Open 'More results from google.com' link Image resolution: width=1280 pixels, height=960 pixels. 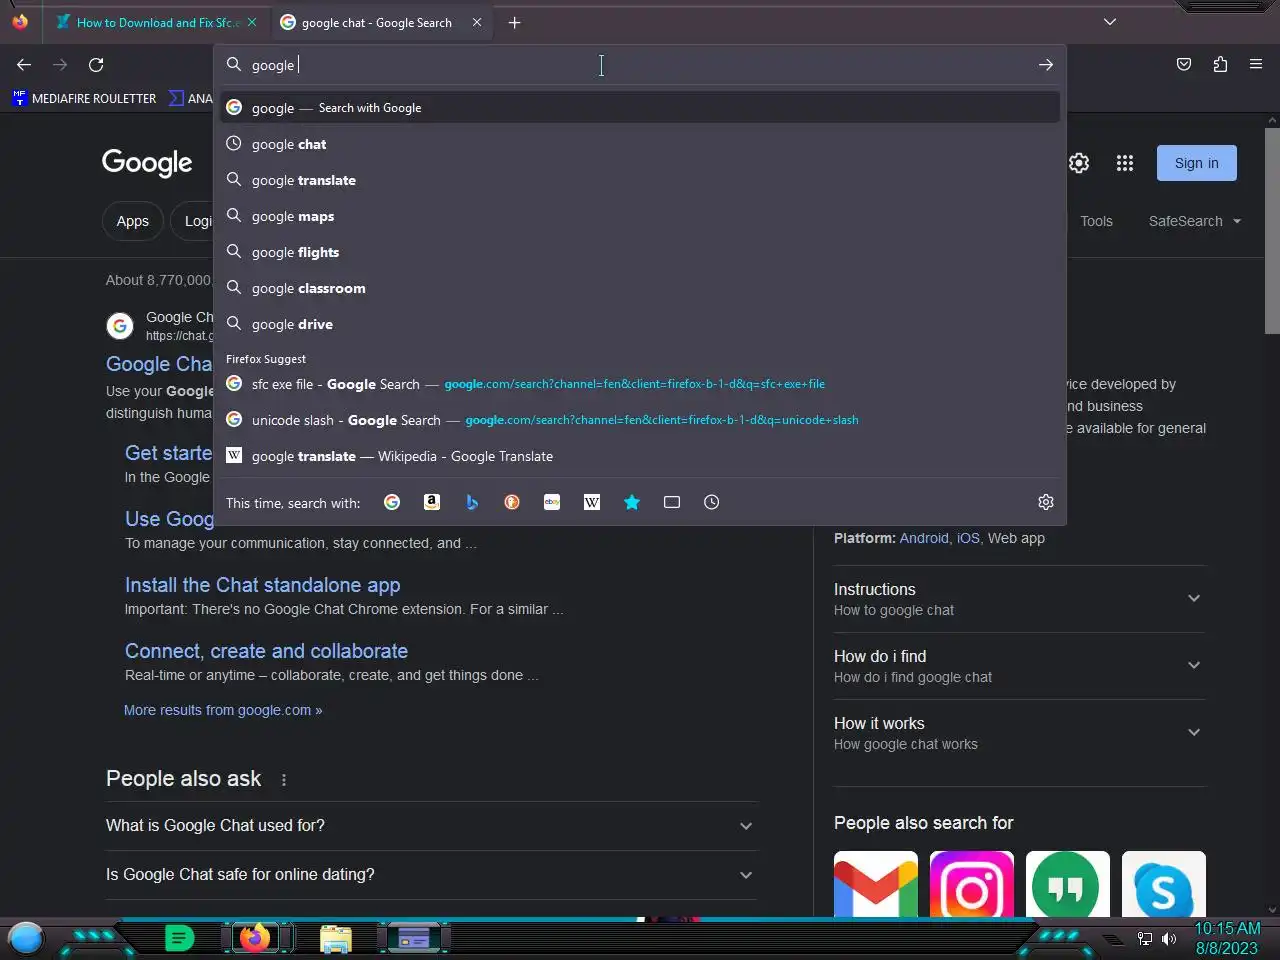tap(223, 710)
